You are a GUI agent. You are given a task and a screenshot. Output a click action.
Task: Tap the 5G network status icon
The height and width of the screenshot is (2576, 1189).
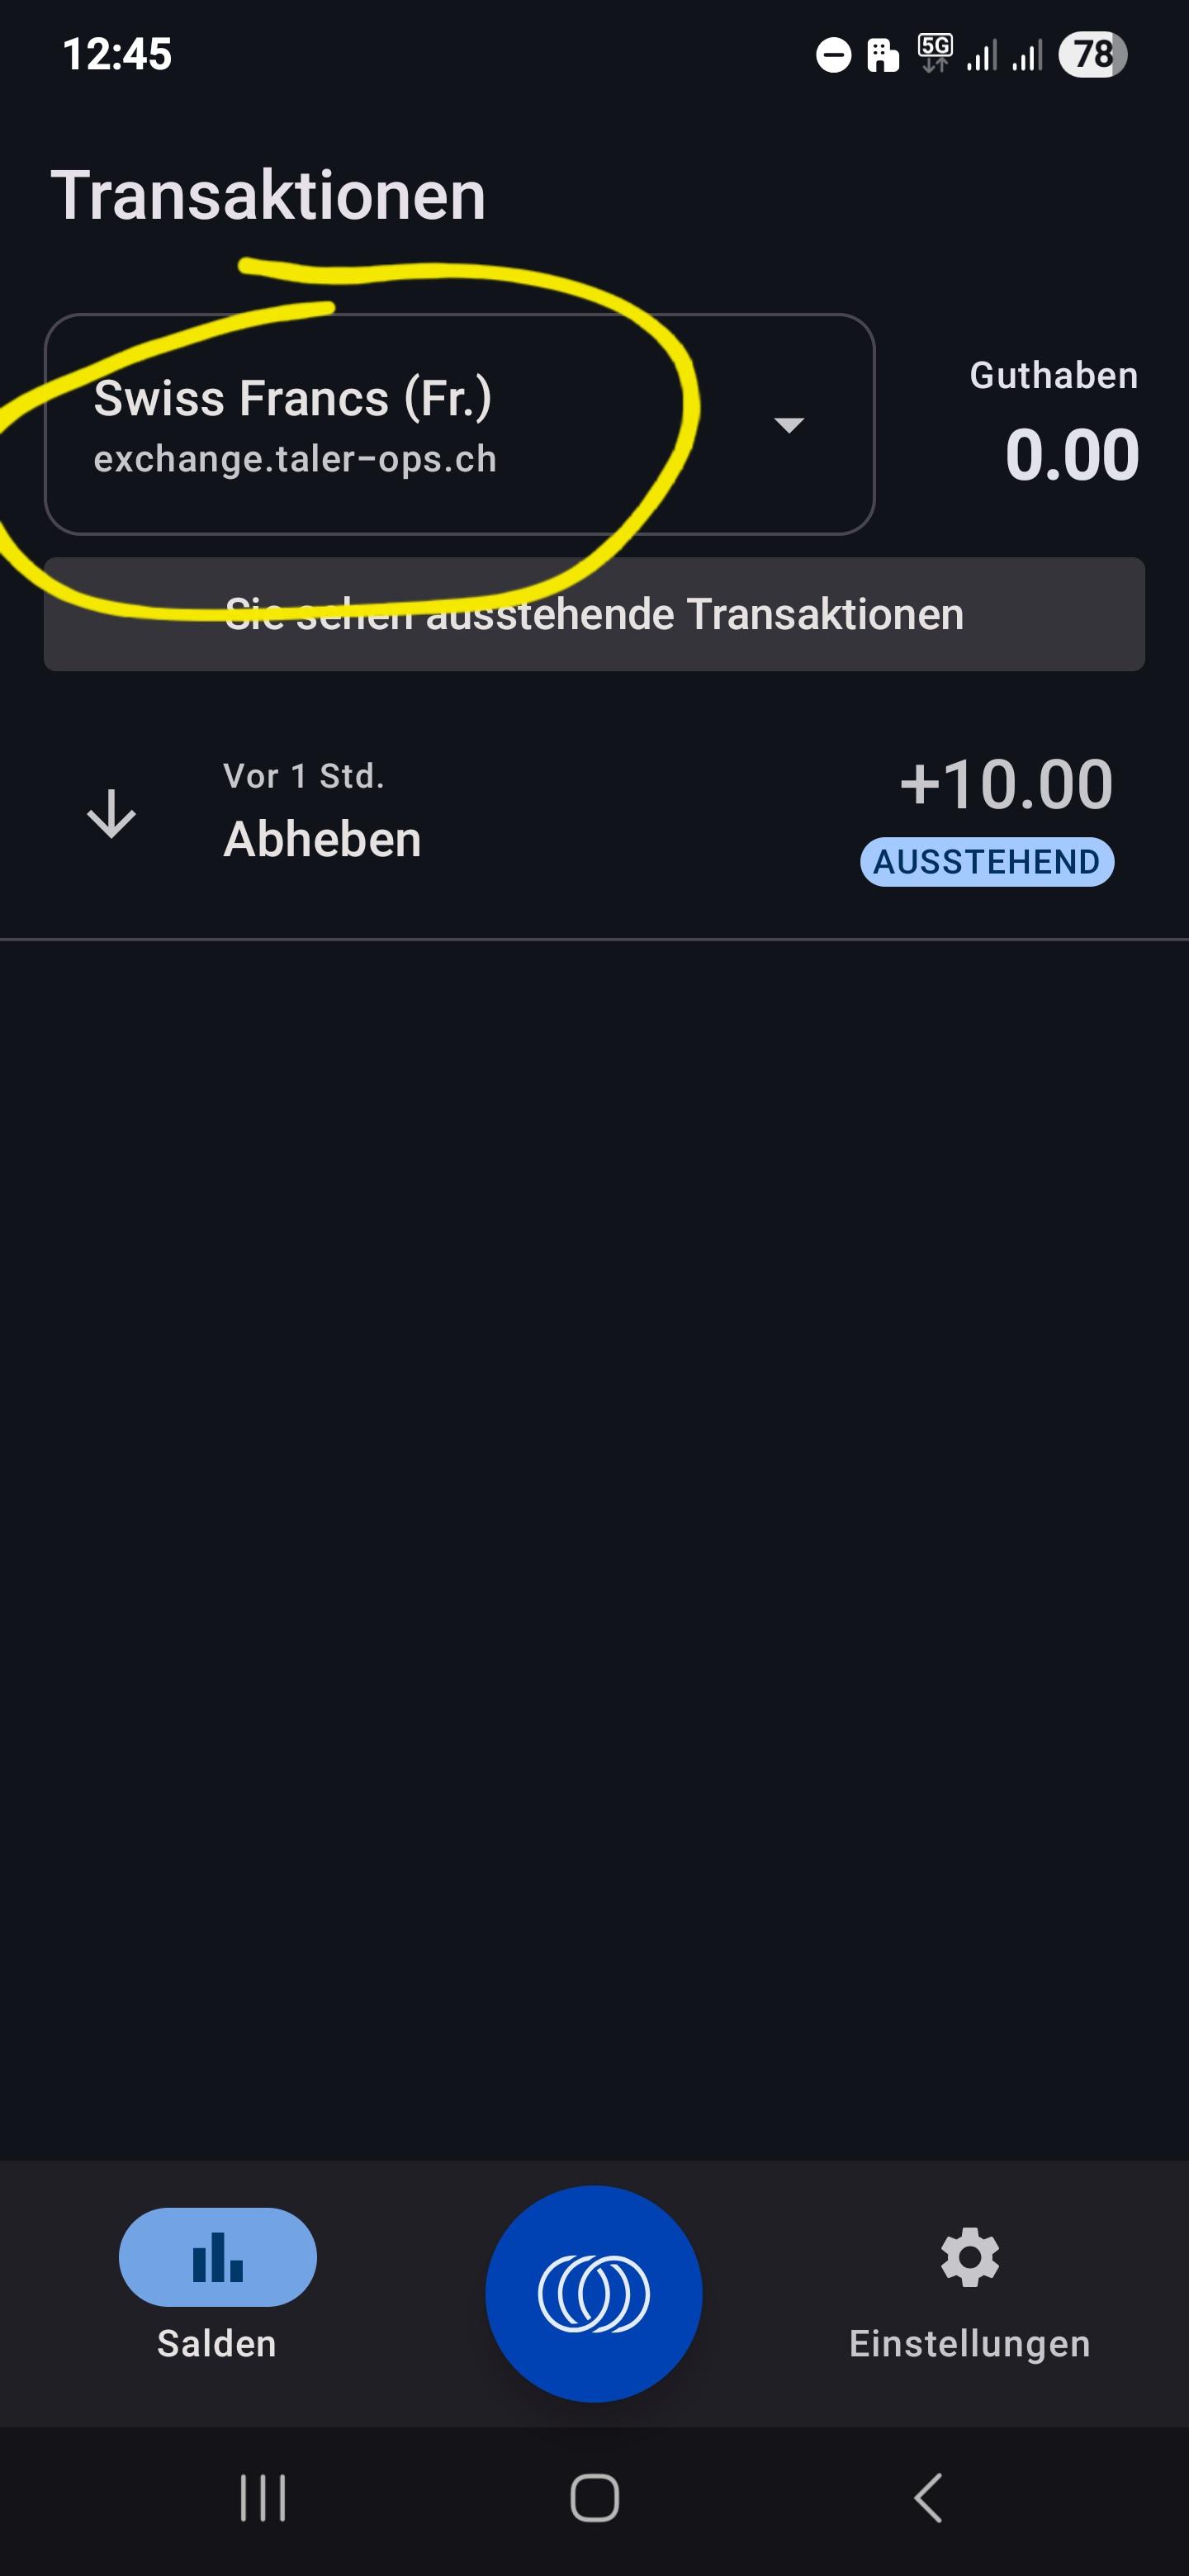(935, 54)
